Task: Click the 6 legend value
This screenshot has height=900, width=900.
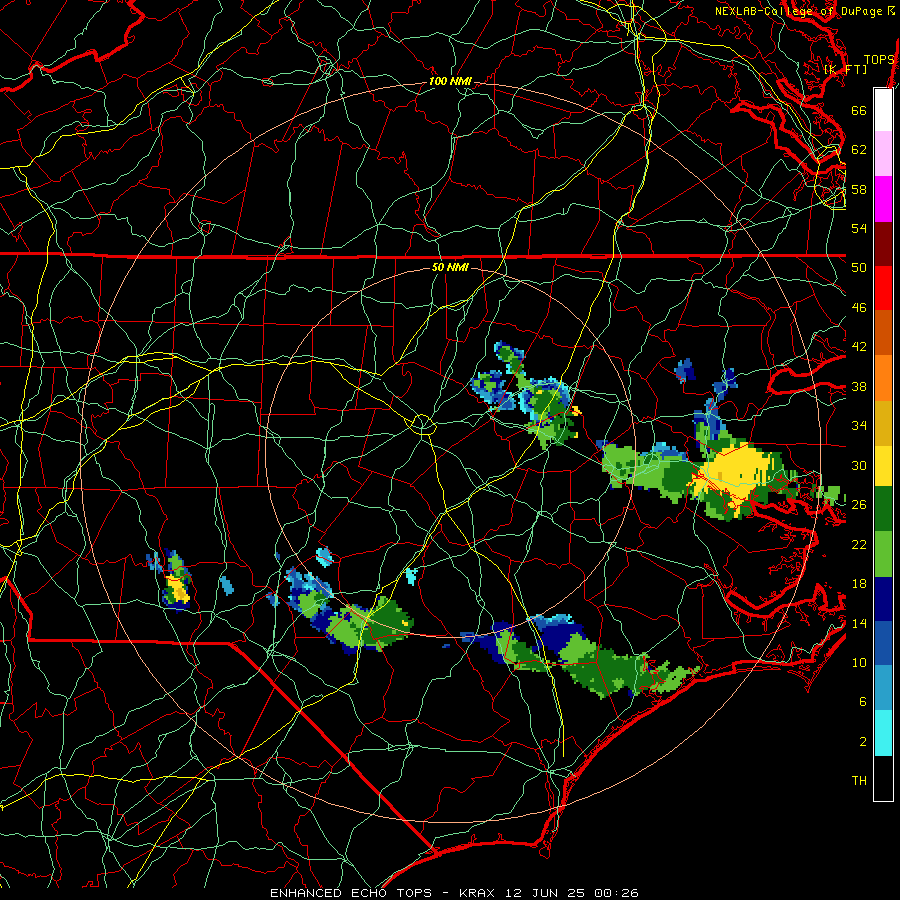Action: point(862,702)
